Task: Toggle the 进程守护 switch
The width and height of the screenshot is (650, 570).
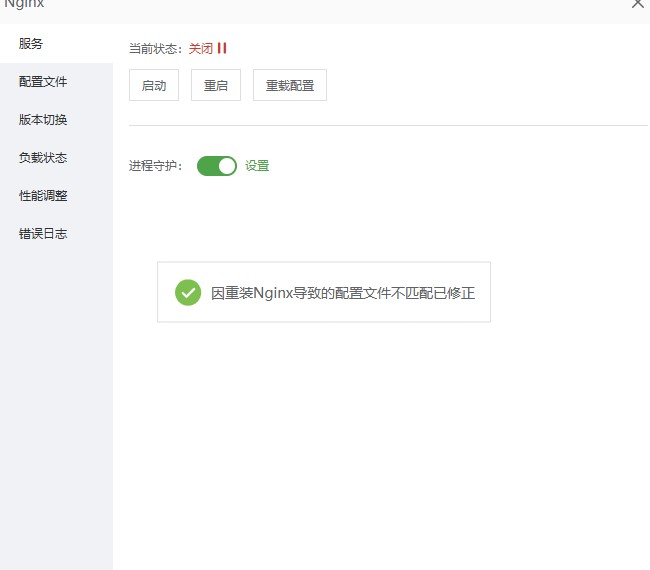Action: click(217, 166)
